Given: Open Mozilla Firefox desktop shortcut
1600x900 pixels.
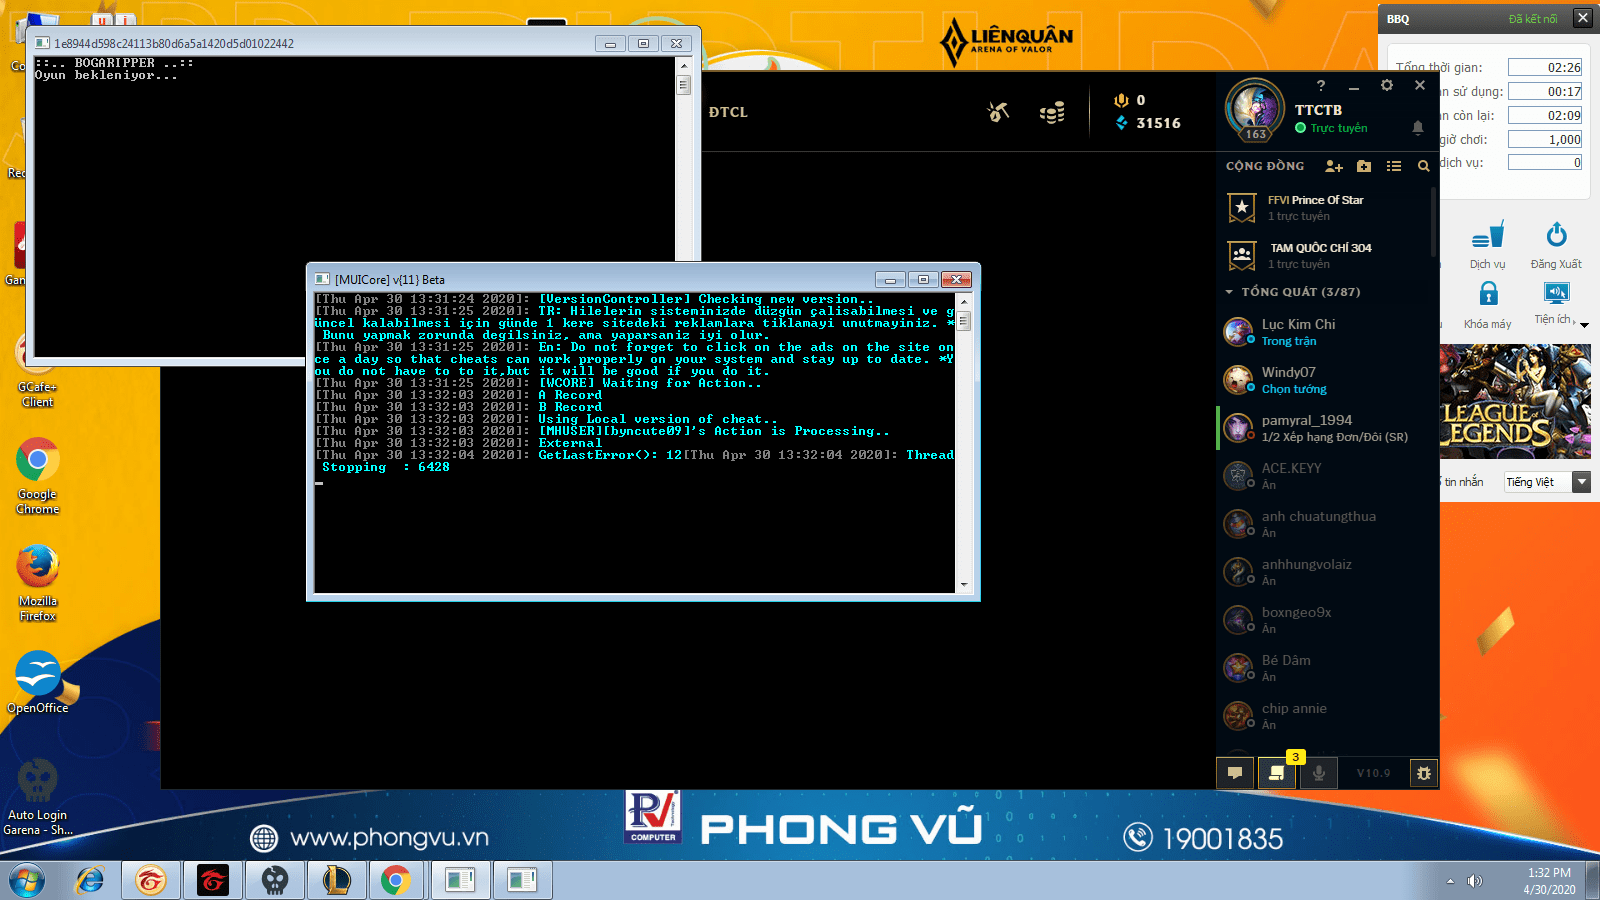Looking at the screenshot, I should [37, 583].
